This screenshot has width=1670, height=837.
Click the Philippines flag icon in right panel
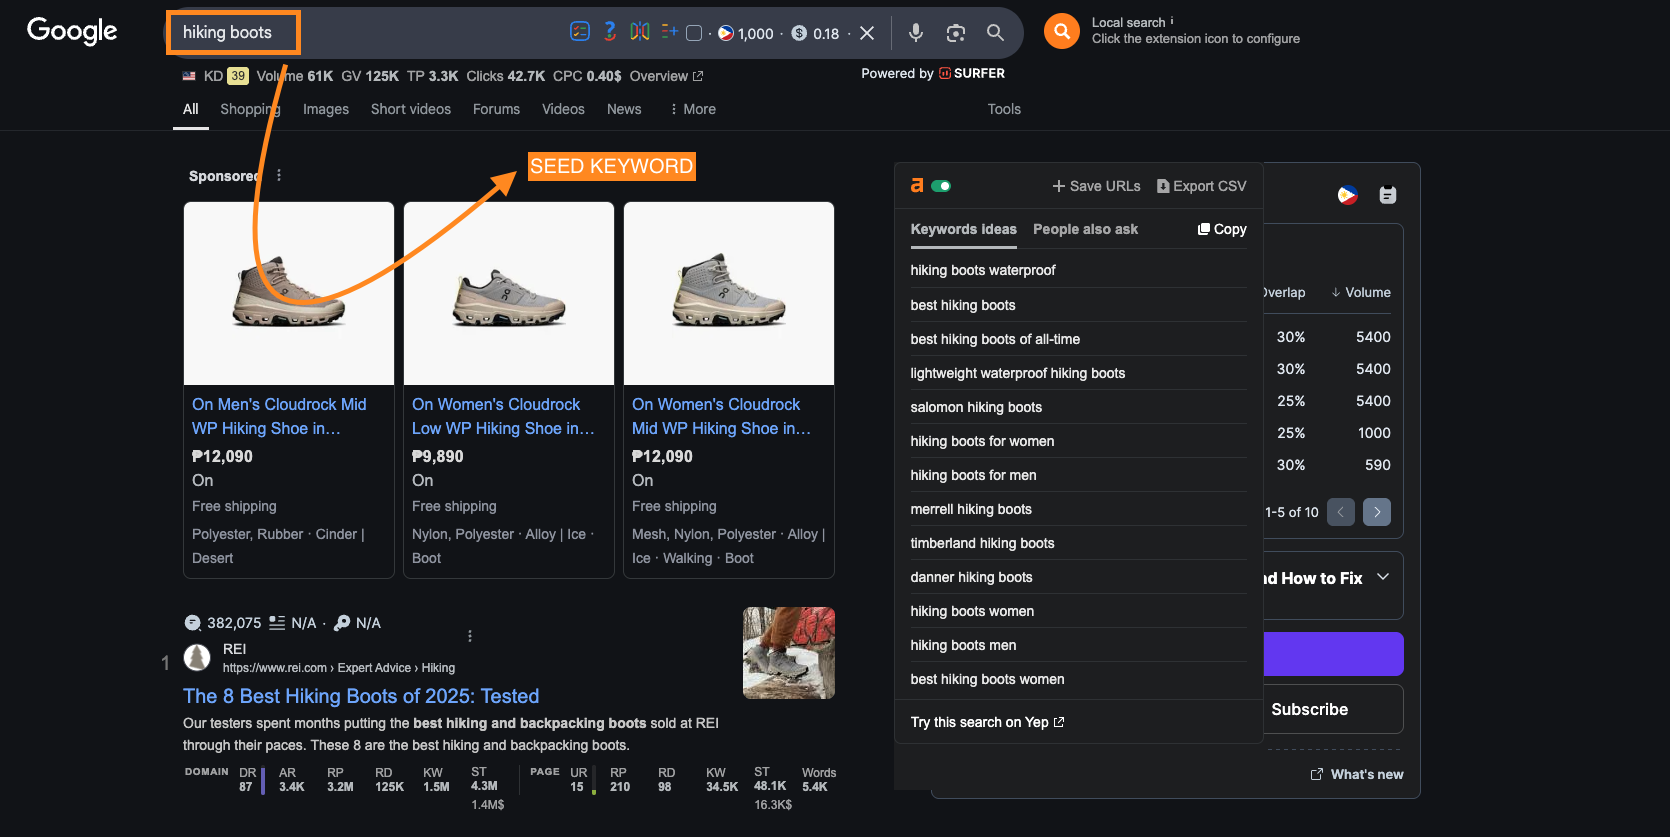[x=1348, y=195]
